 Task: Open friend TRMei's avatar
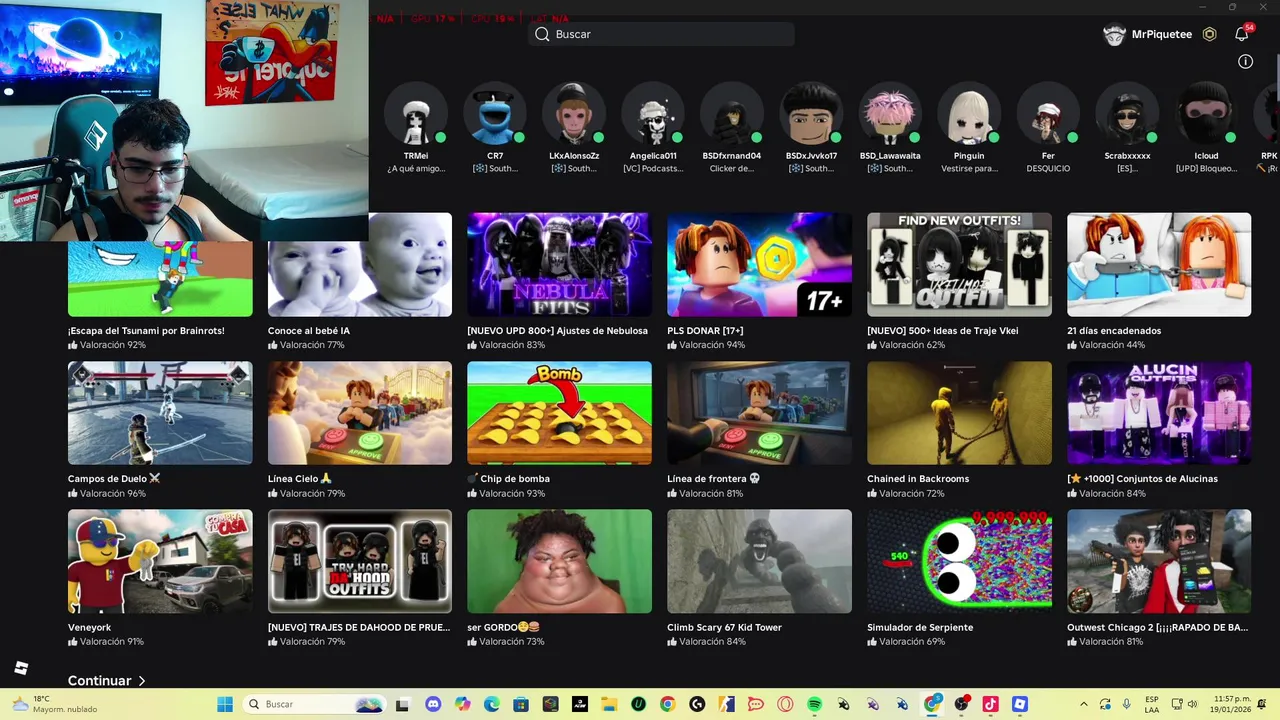pos(416,114)
